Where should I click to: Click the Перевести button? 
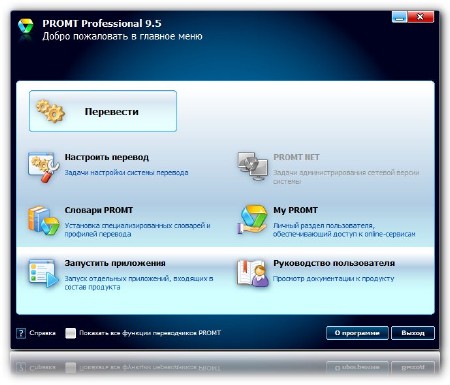coord(103,111)
